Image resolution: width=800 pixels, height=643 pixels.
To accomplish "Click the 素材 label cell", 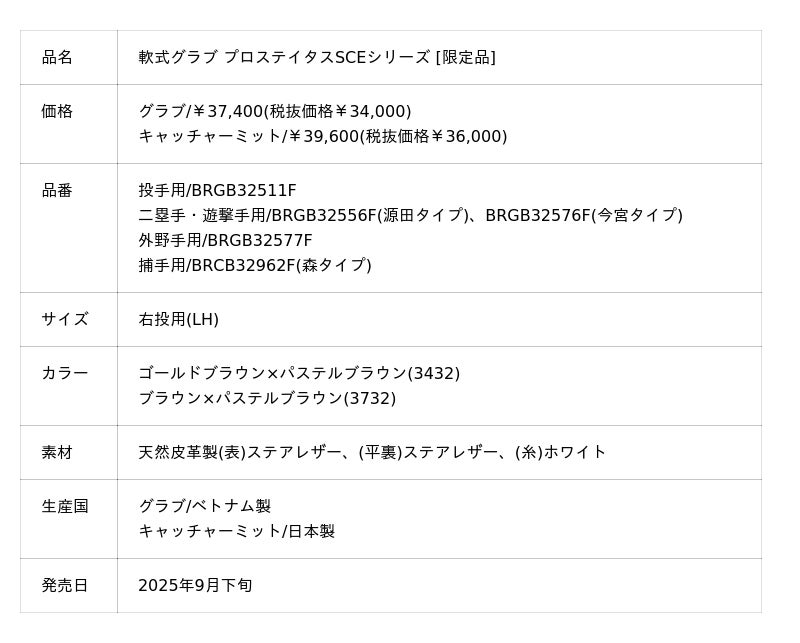I will [x=57, y=452].
